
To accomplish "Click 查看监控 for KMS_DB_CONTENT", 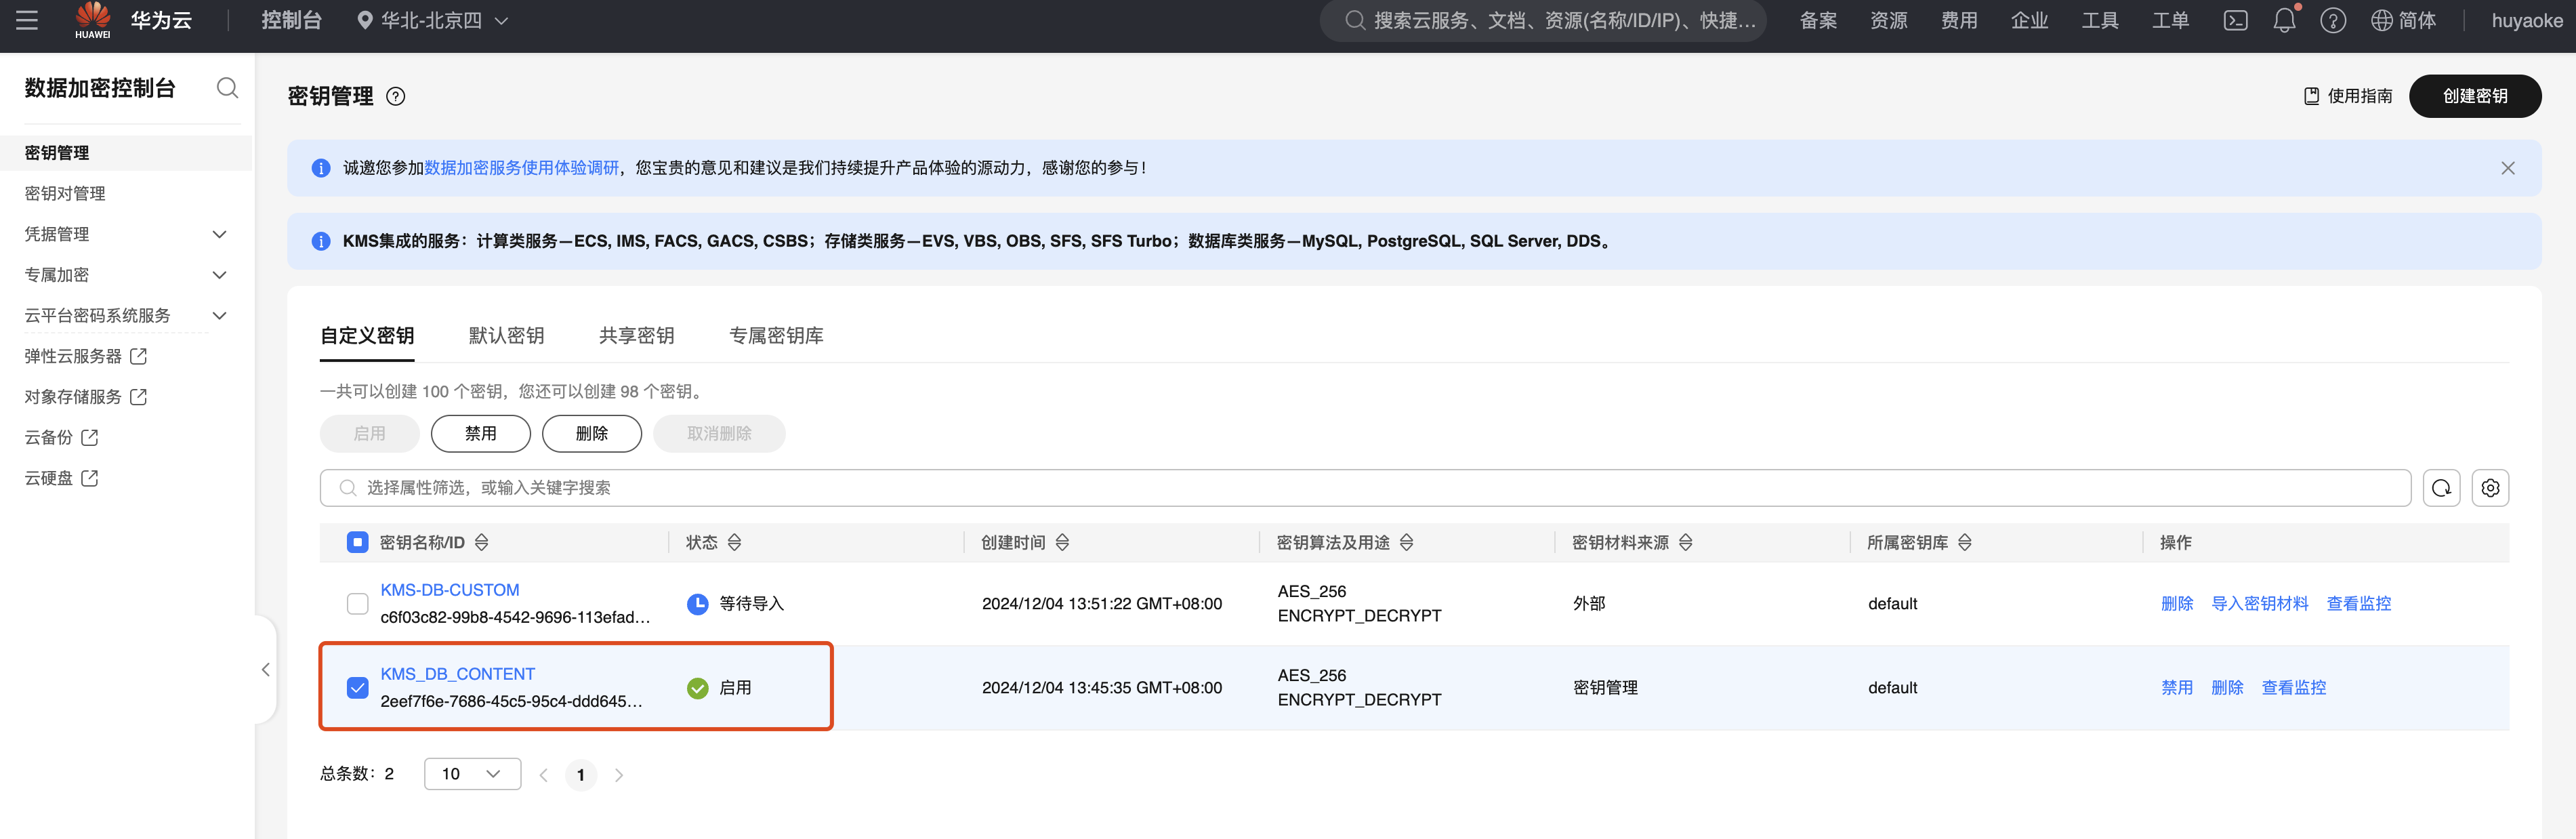I will (2294, 688).
